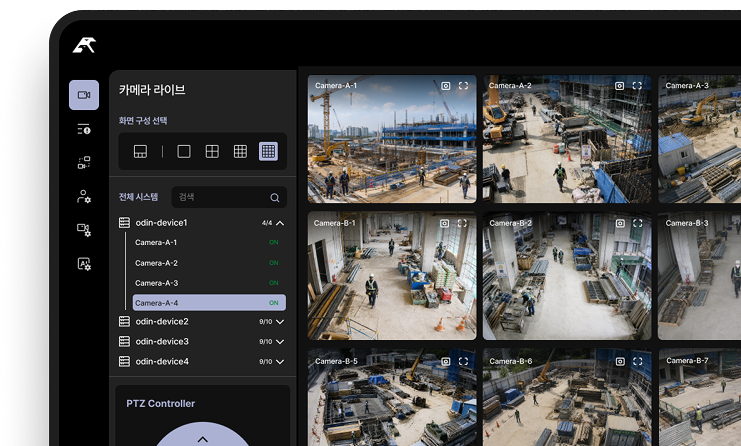
Task: Click the odin-device2 server icon
Action: pos(124,321)
